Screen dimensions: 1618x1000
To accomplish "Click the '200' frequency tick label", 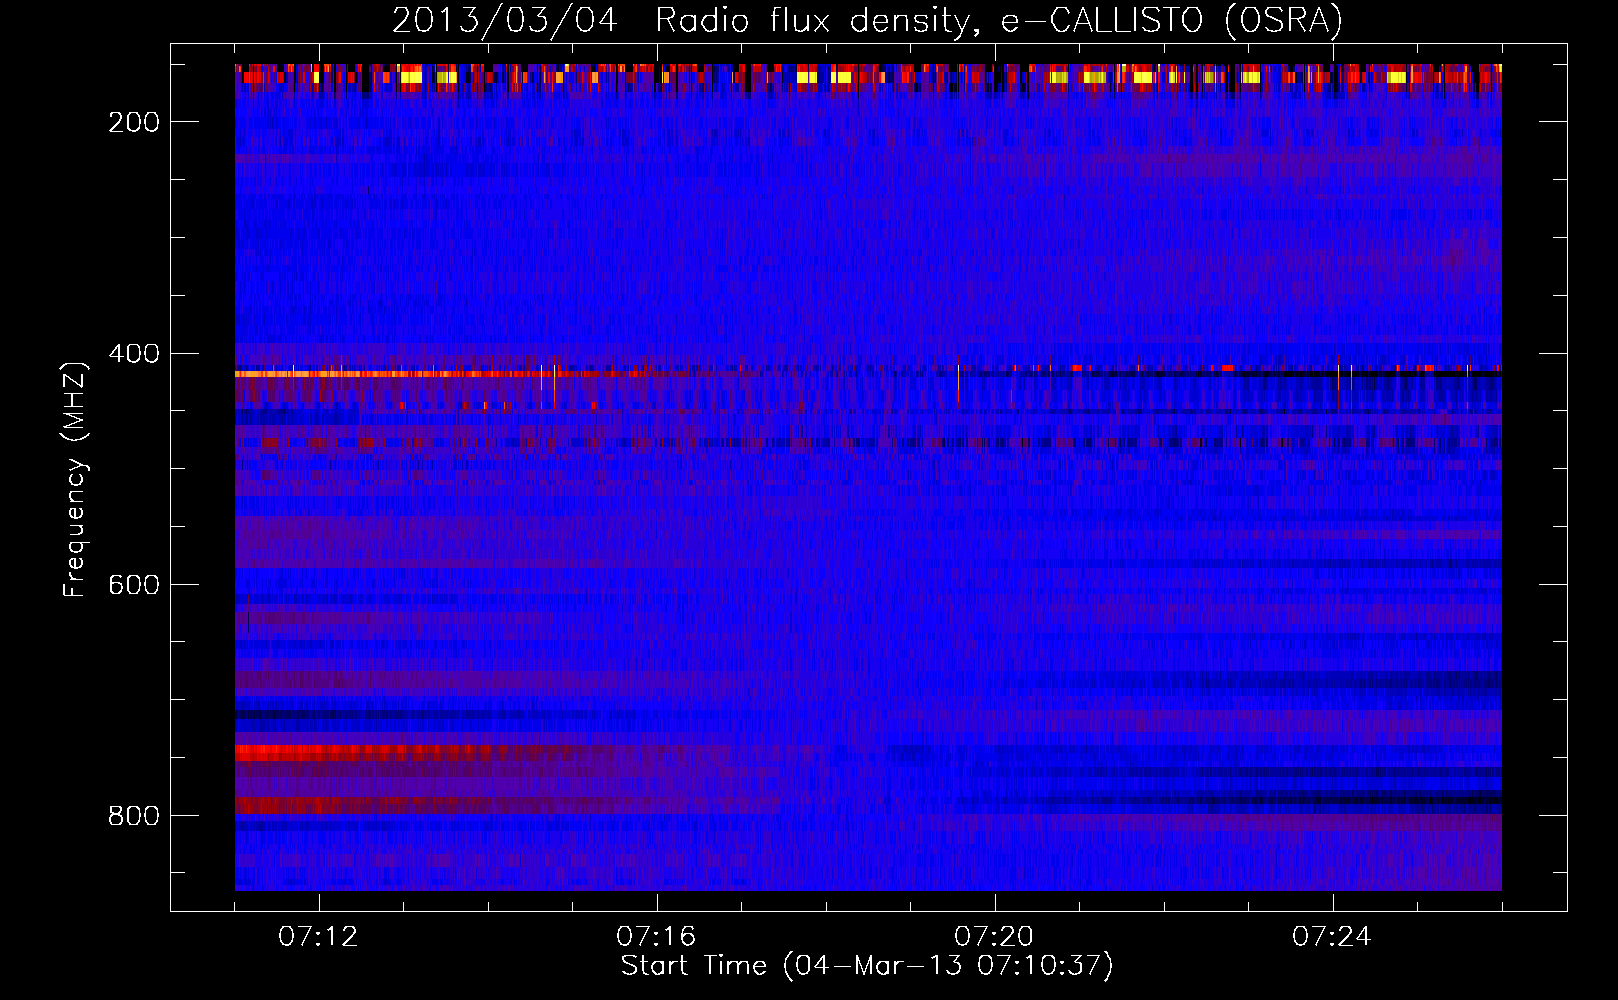I will point(134,122).
